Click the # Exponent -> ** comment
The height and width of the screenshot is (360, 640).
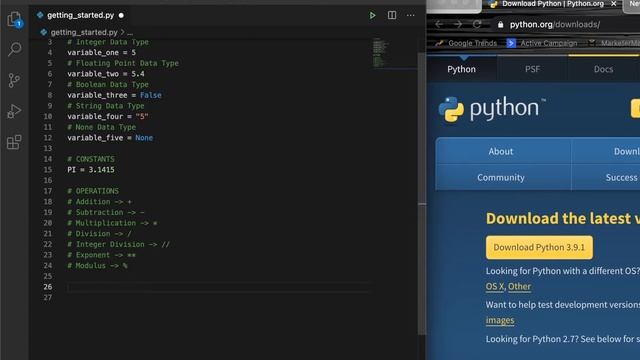(101, 255)
